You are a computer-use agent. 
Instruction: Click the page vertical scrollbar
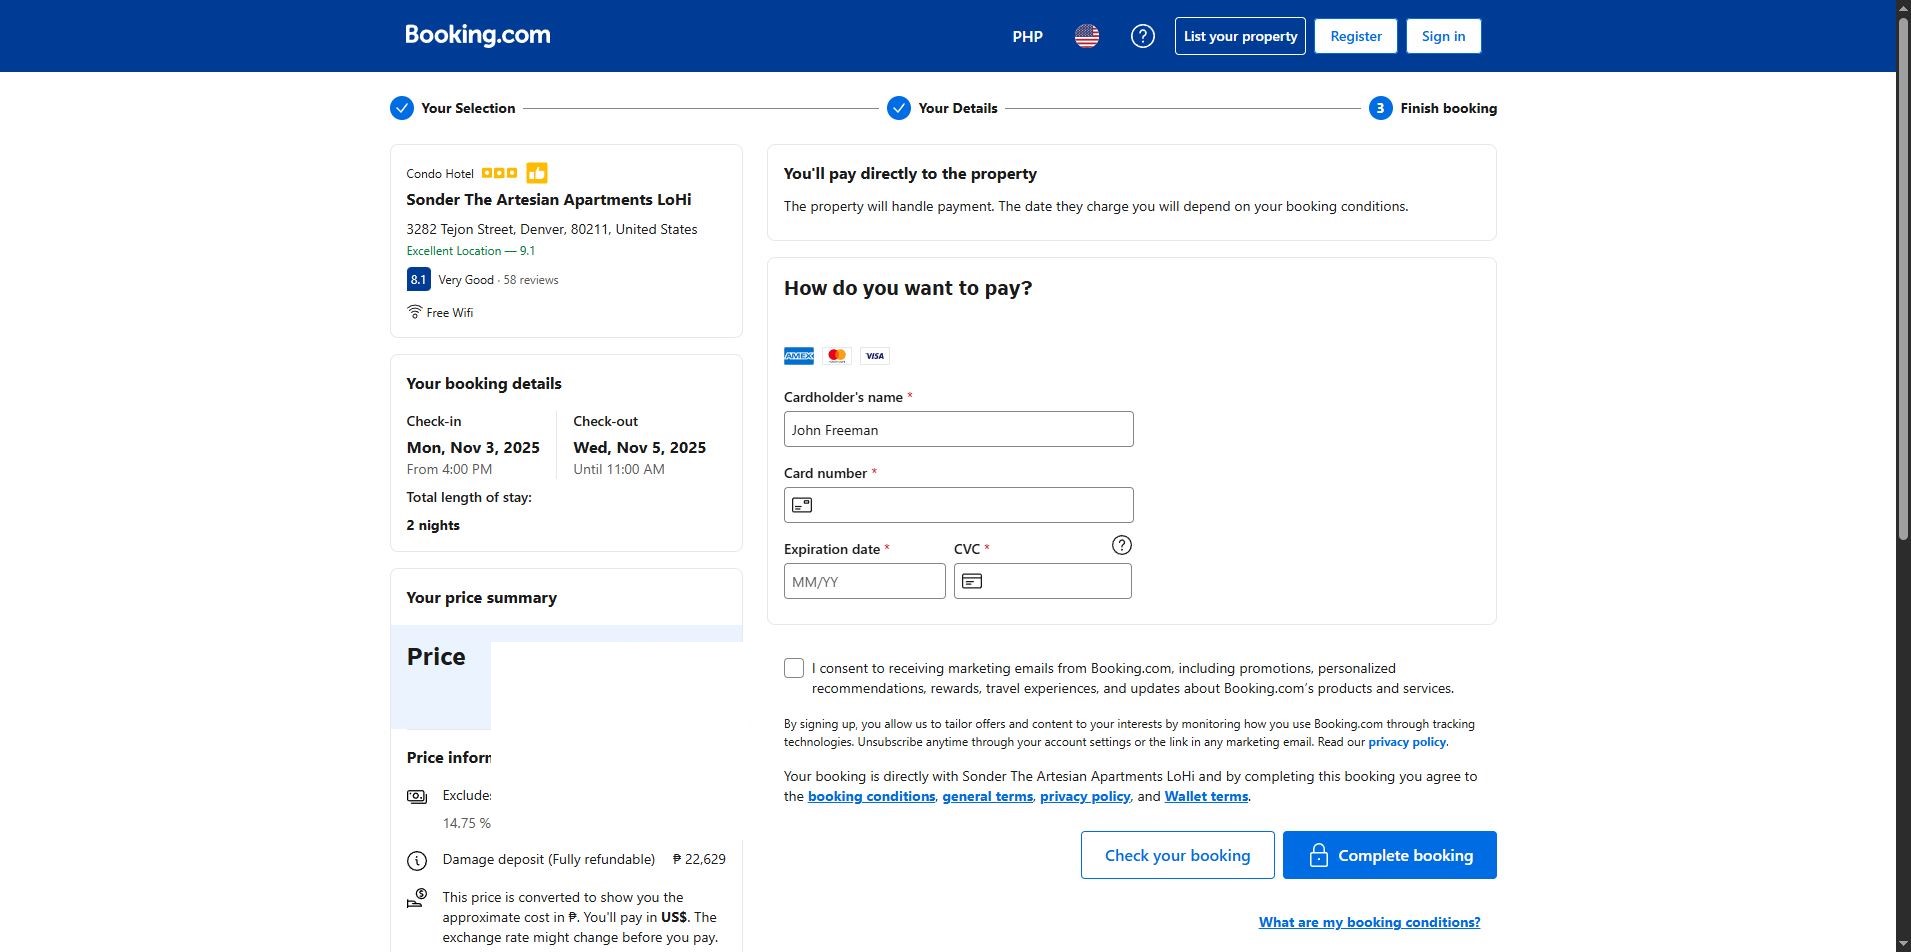(1903, 280)
